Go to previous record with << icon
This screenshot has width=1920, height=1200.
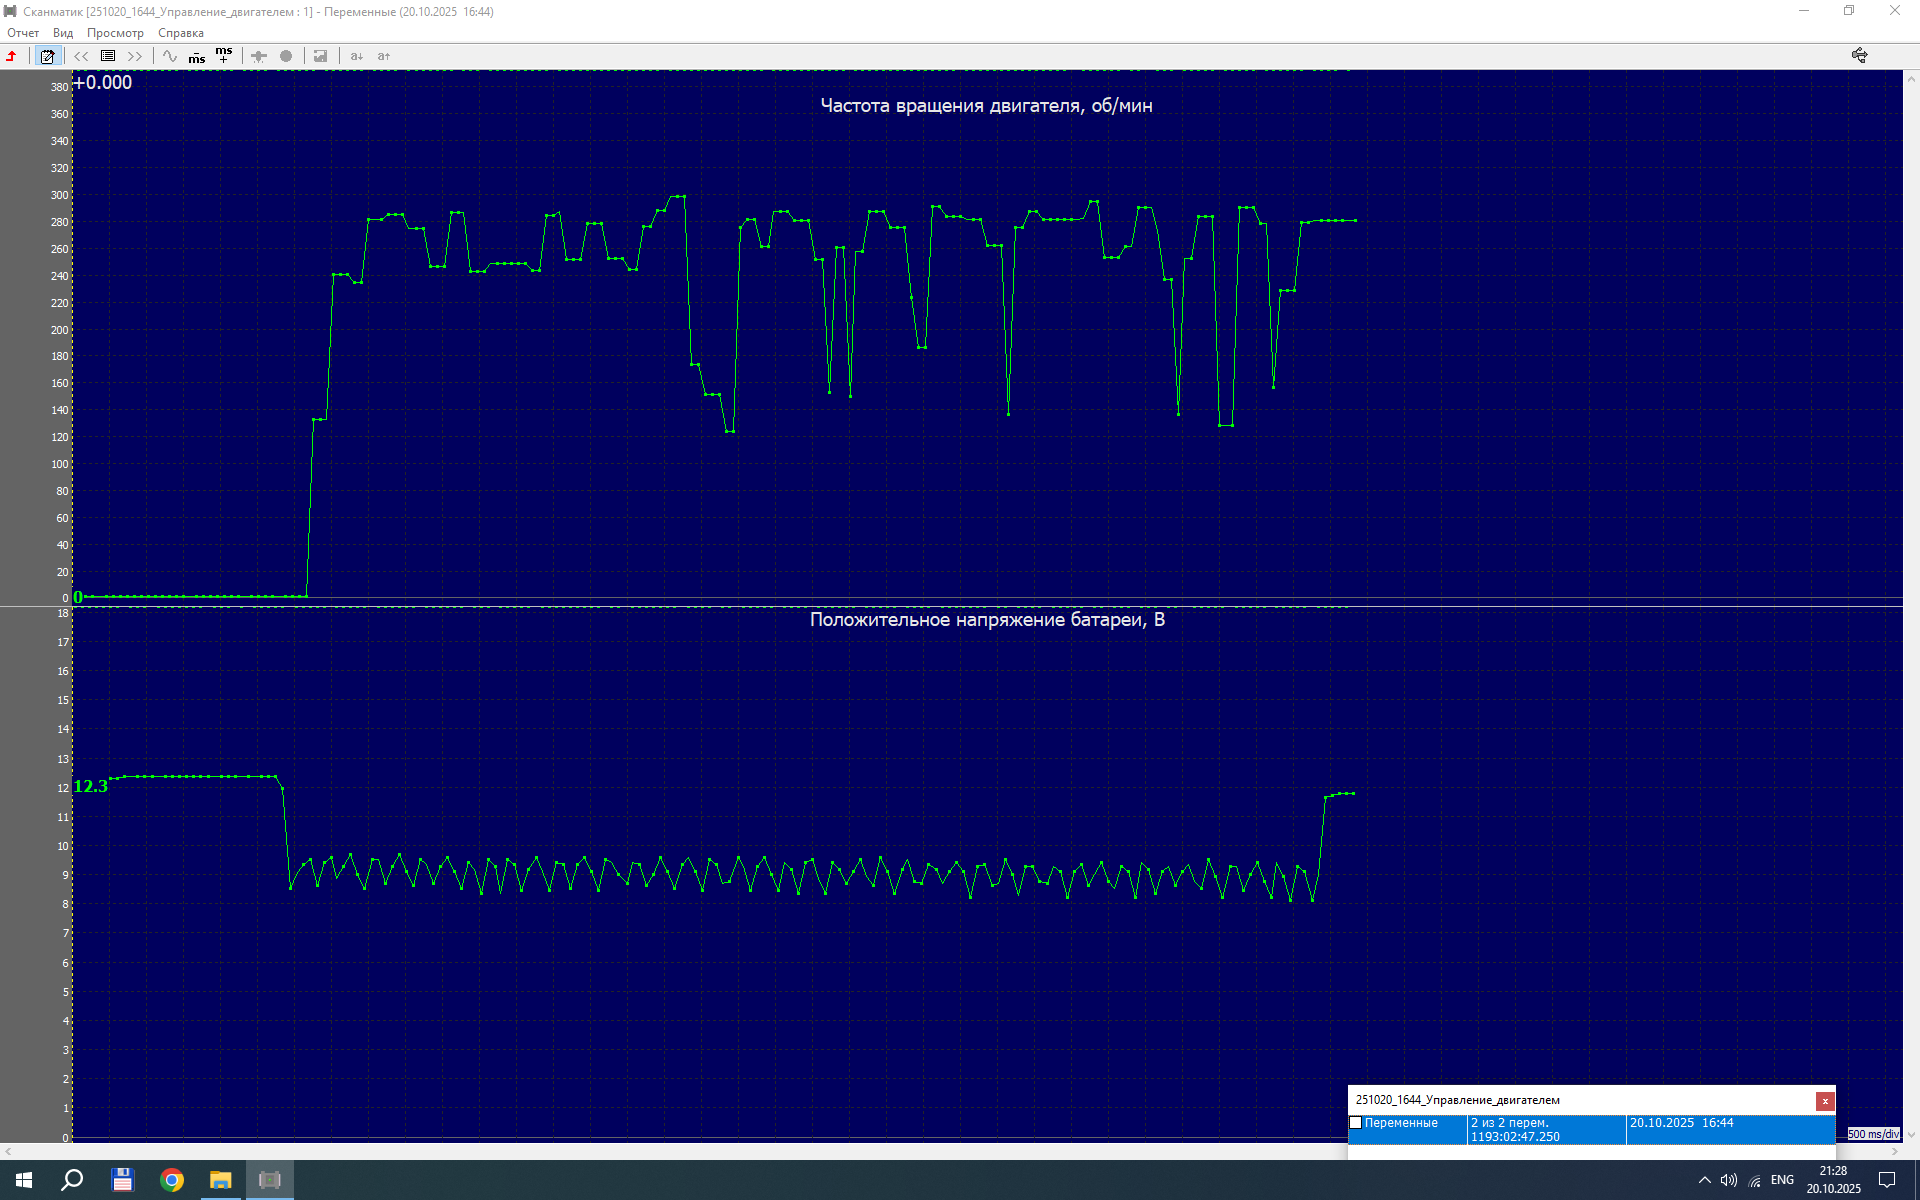coord(81,56)
